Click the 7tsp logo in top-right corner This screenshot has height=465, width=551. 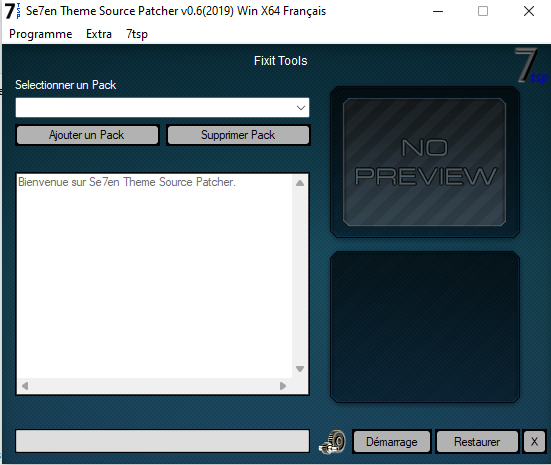(x=531, y=66)
